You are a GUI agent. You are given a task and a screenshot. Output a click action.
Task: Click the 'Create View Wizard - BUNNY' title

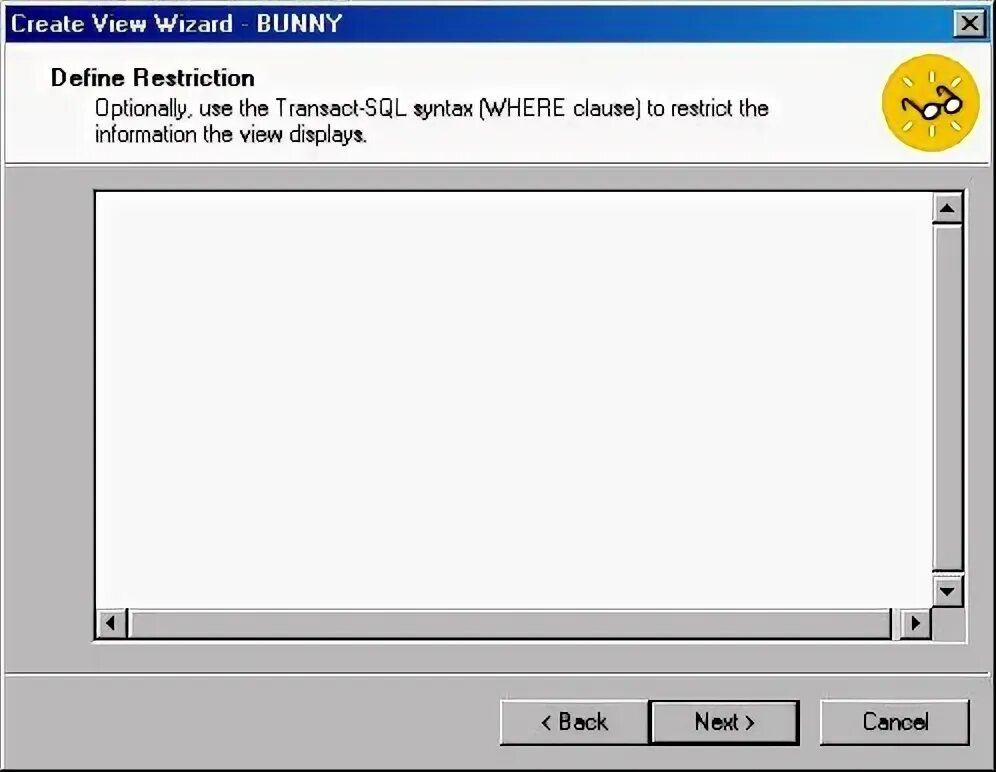177,24
